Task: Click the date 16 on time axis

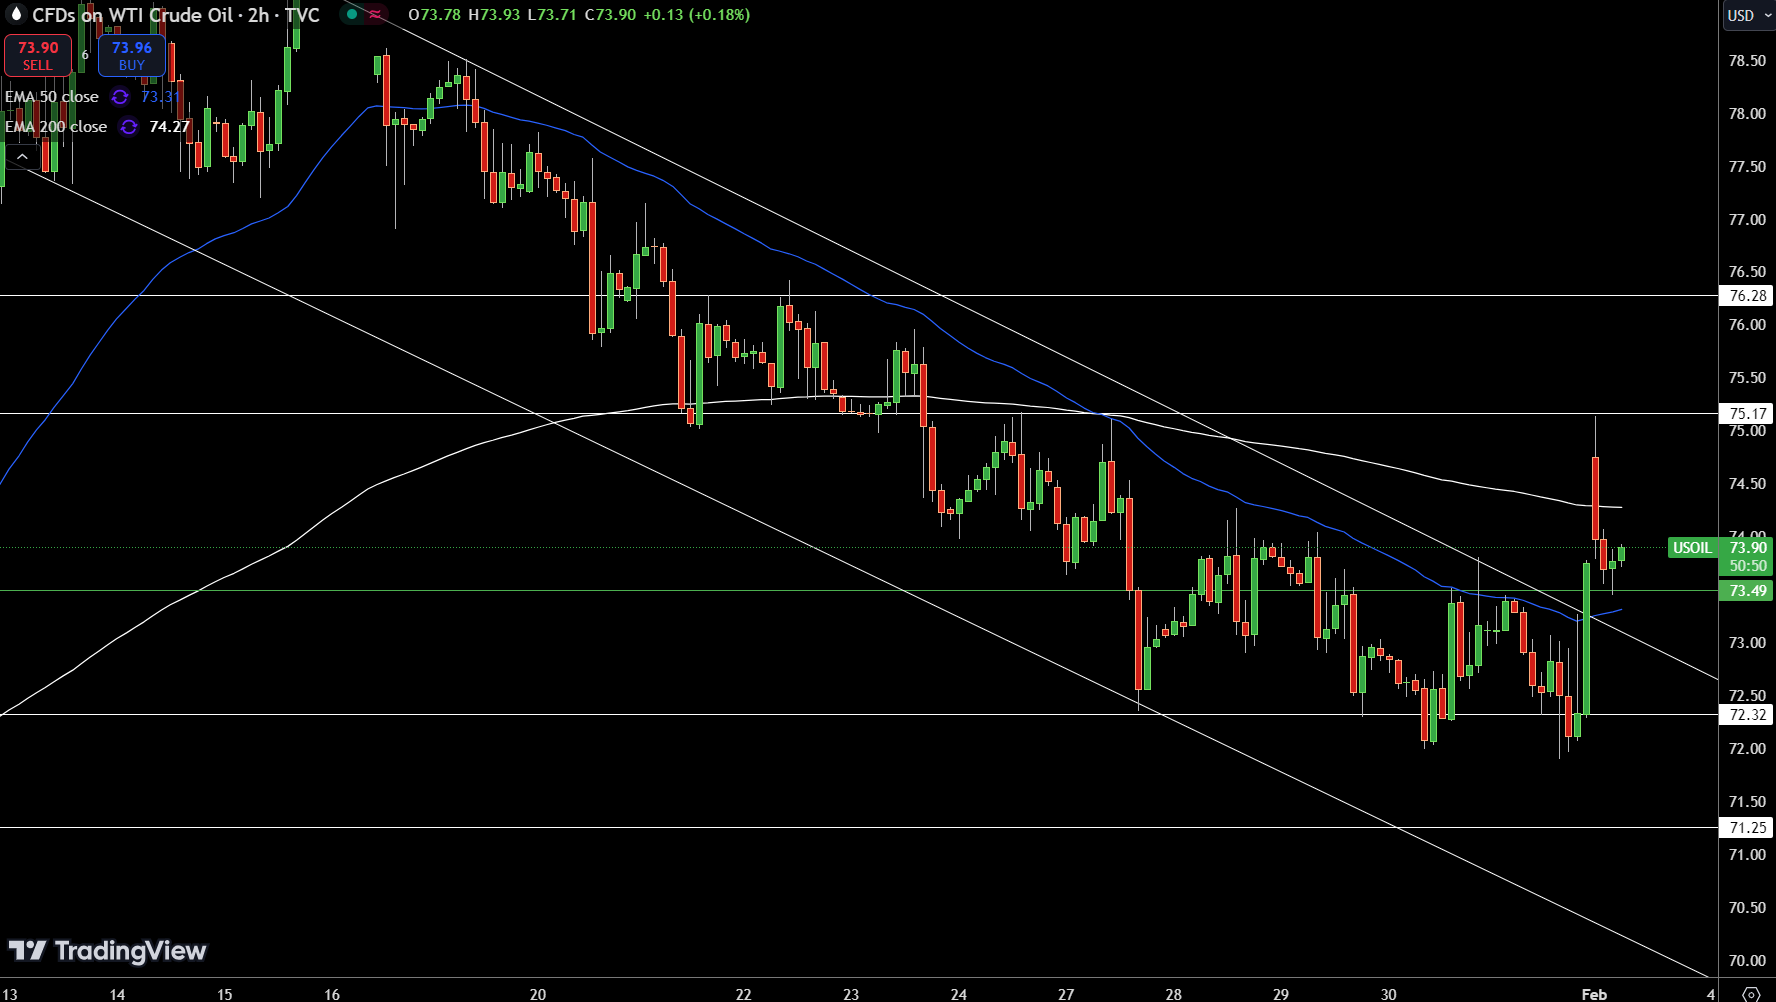Action: [x=332, y=994]
